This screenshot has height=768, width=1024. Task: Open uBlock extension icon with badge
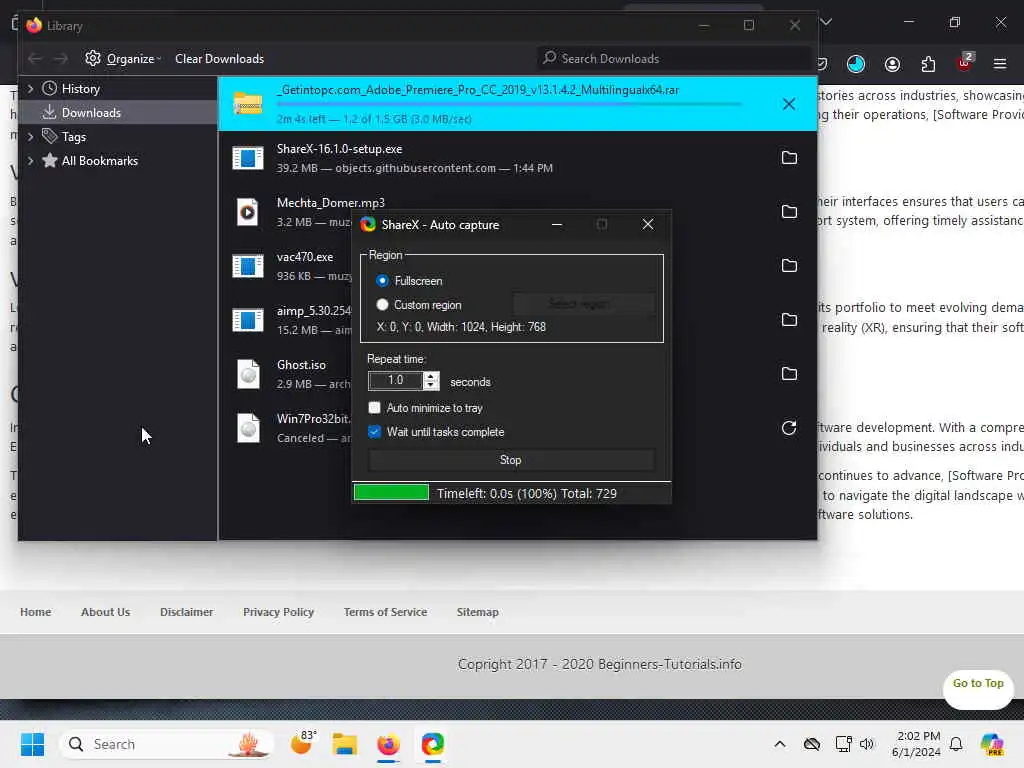(965, 63)
